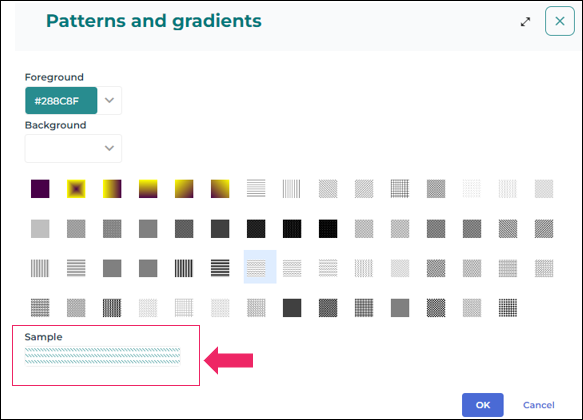Click the #288C8F foreground color swatch

pos(61,100)
